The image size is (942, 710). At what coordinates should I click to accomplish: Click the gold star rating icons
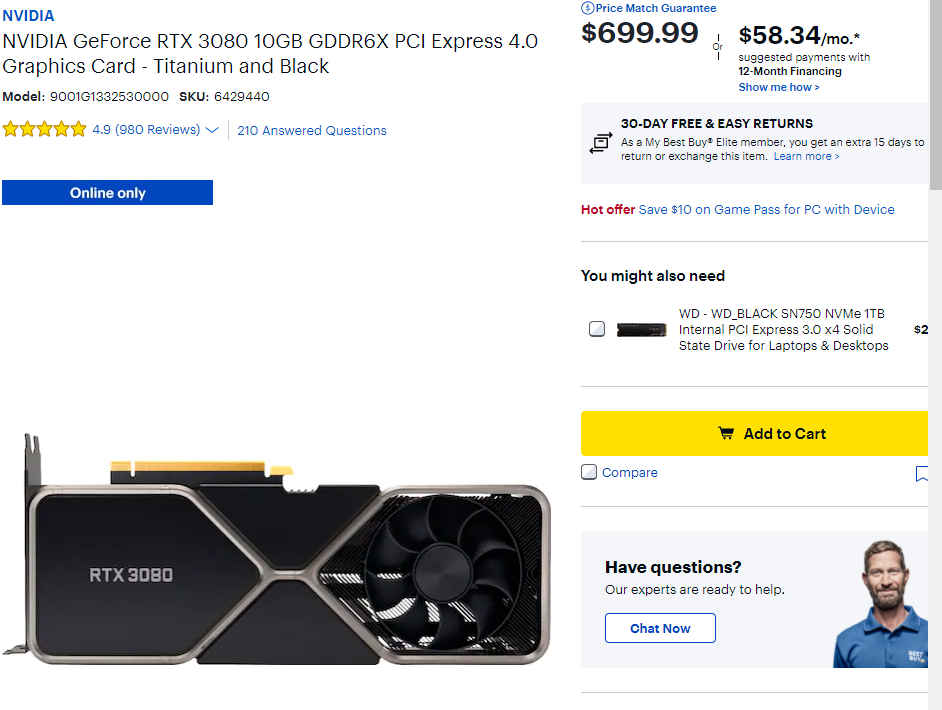click(44, 130)
